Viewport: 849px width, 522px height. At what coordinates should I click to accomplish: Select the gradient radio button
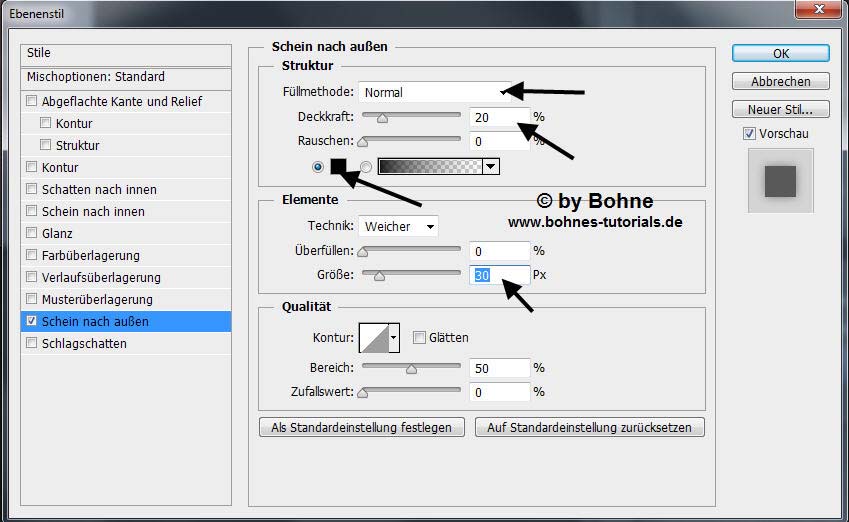coord(366,167)
